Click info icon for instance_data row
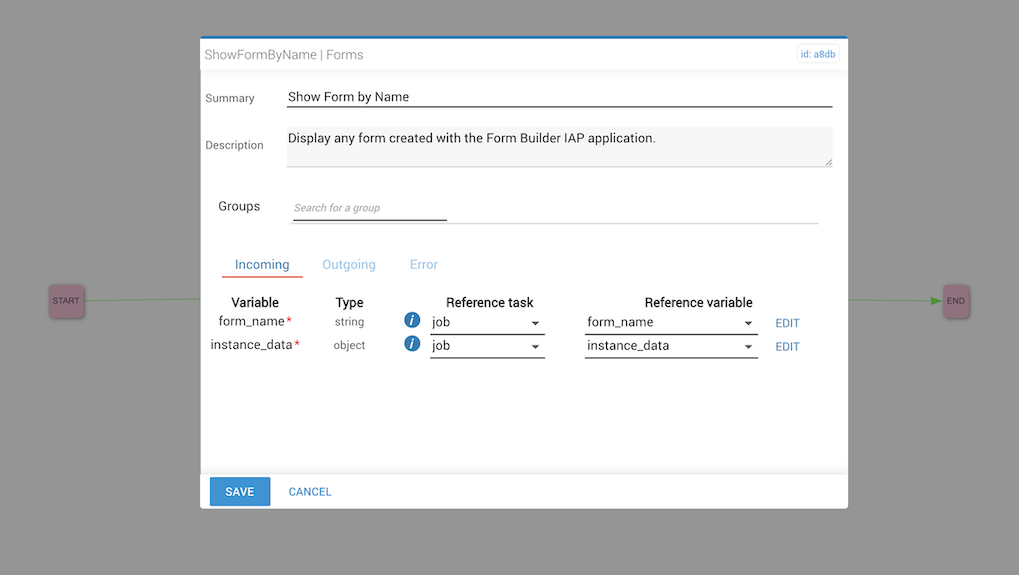 pyautogui.click(x=412, y=343)
